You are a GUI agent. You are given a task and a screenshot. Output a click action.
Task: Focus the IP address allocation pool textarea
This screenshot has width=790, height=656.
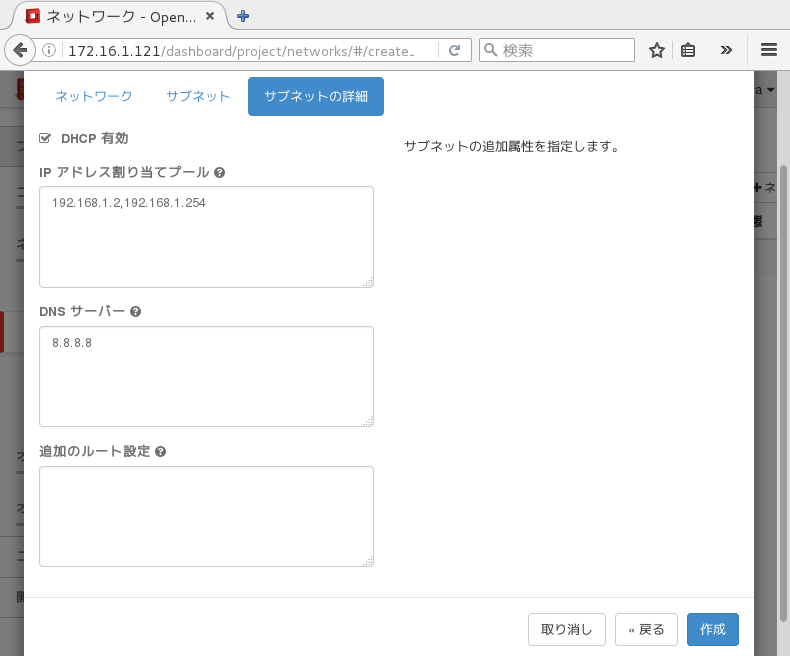point(207,237)
